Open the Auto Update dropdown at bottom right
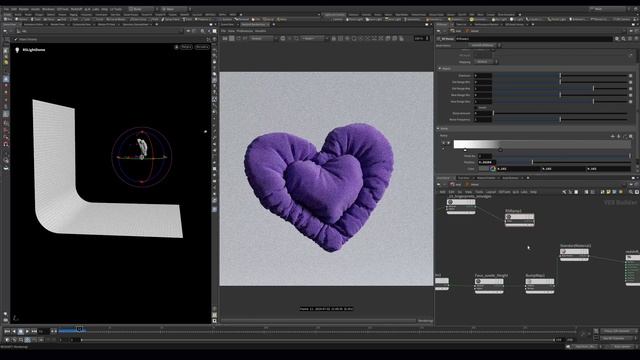The width and height of the screenshot is (640, 360). click(x=623, y=347)
